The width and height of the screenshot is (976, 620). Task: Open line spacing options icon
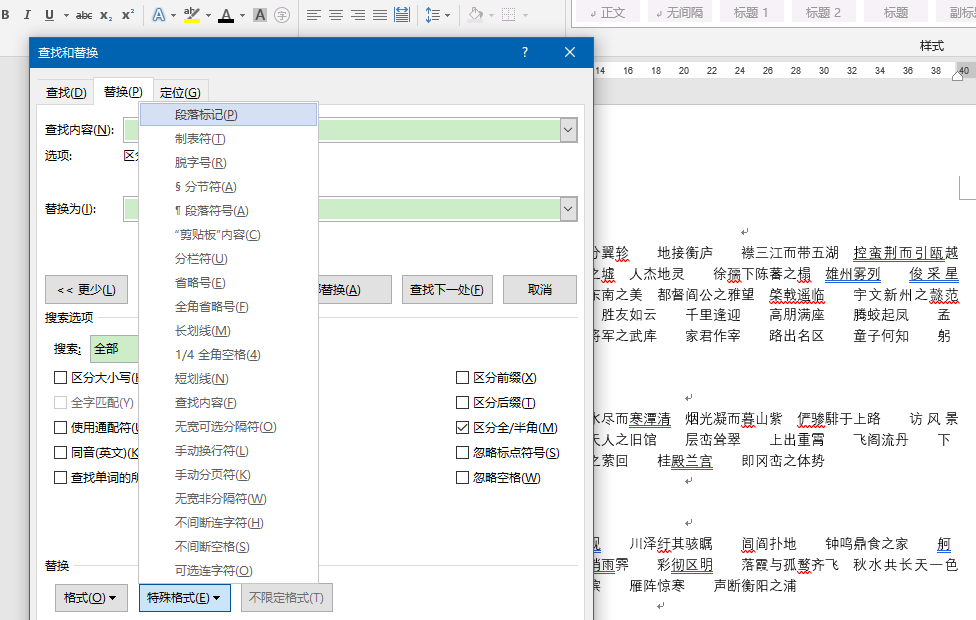click(x=433, y=15)
